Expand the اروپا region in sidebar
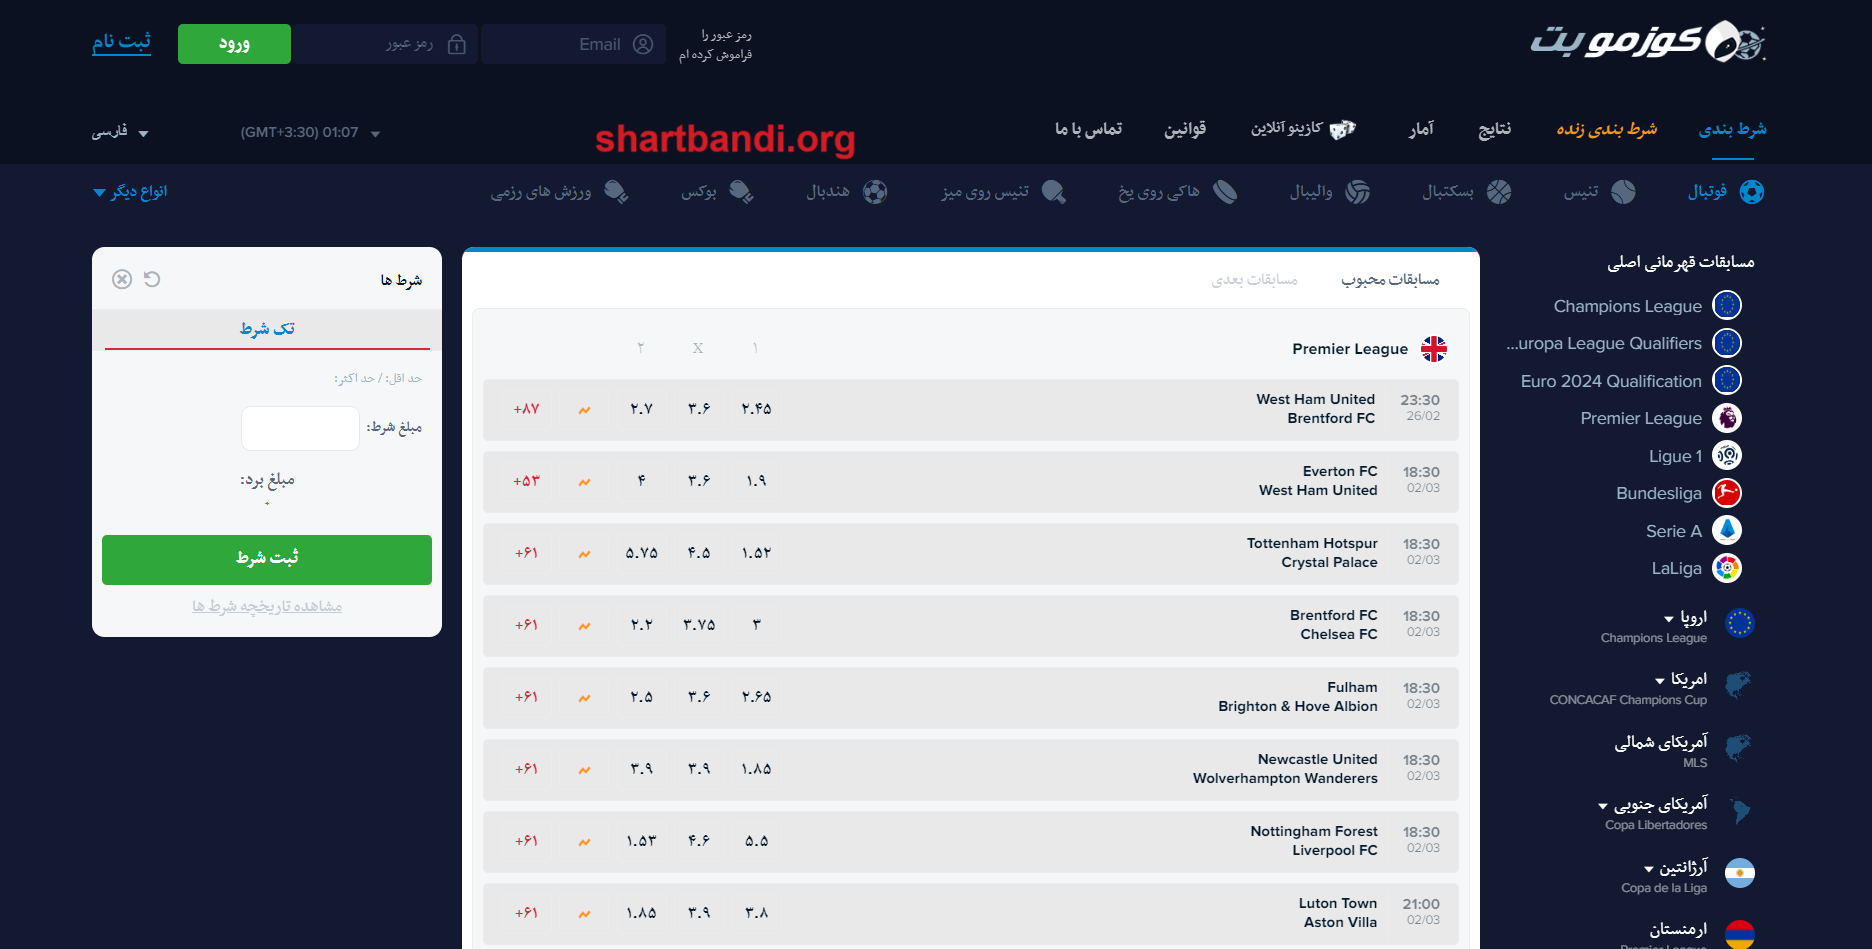This screenshot has height=949, width=1872. [x=1686, y=617]
